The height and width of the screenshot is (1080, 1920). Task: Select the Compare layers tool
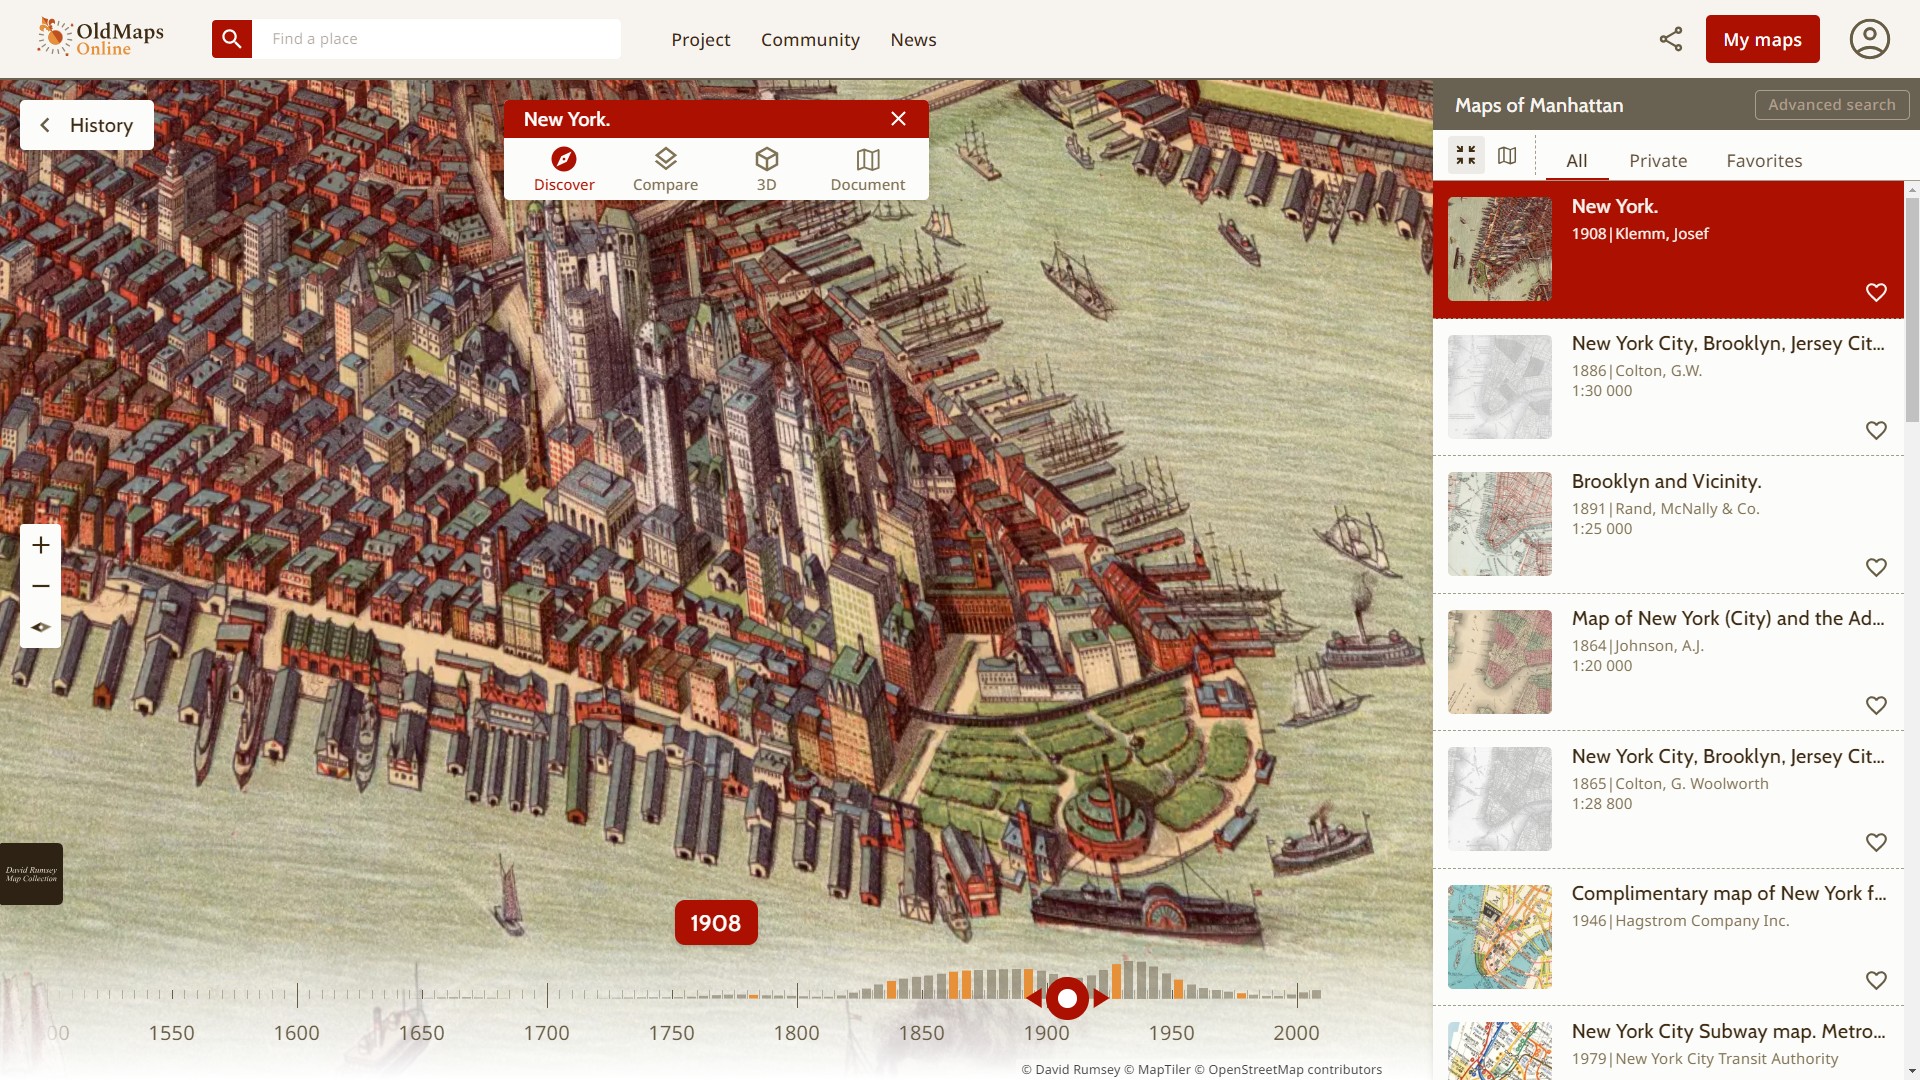pyautogui.click(x=665, y=169)
